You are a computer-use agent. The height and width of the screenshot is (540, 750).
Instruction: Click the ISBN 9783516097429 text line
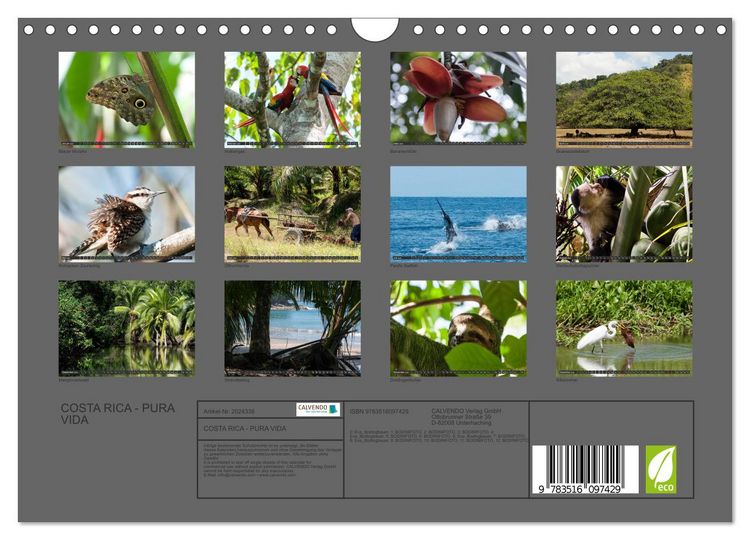click(x=379, y=411)
